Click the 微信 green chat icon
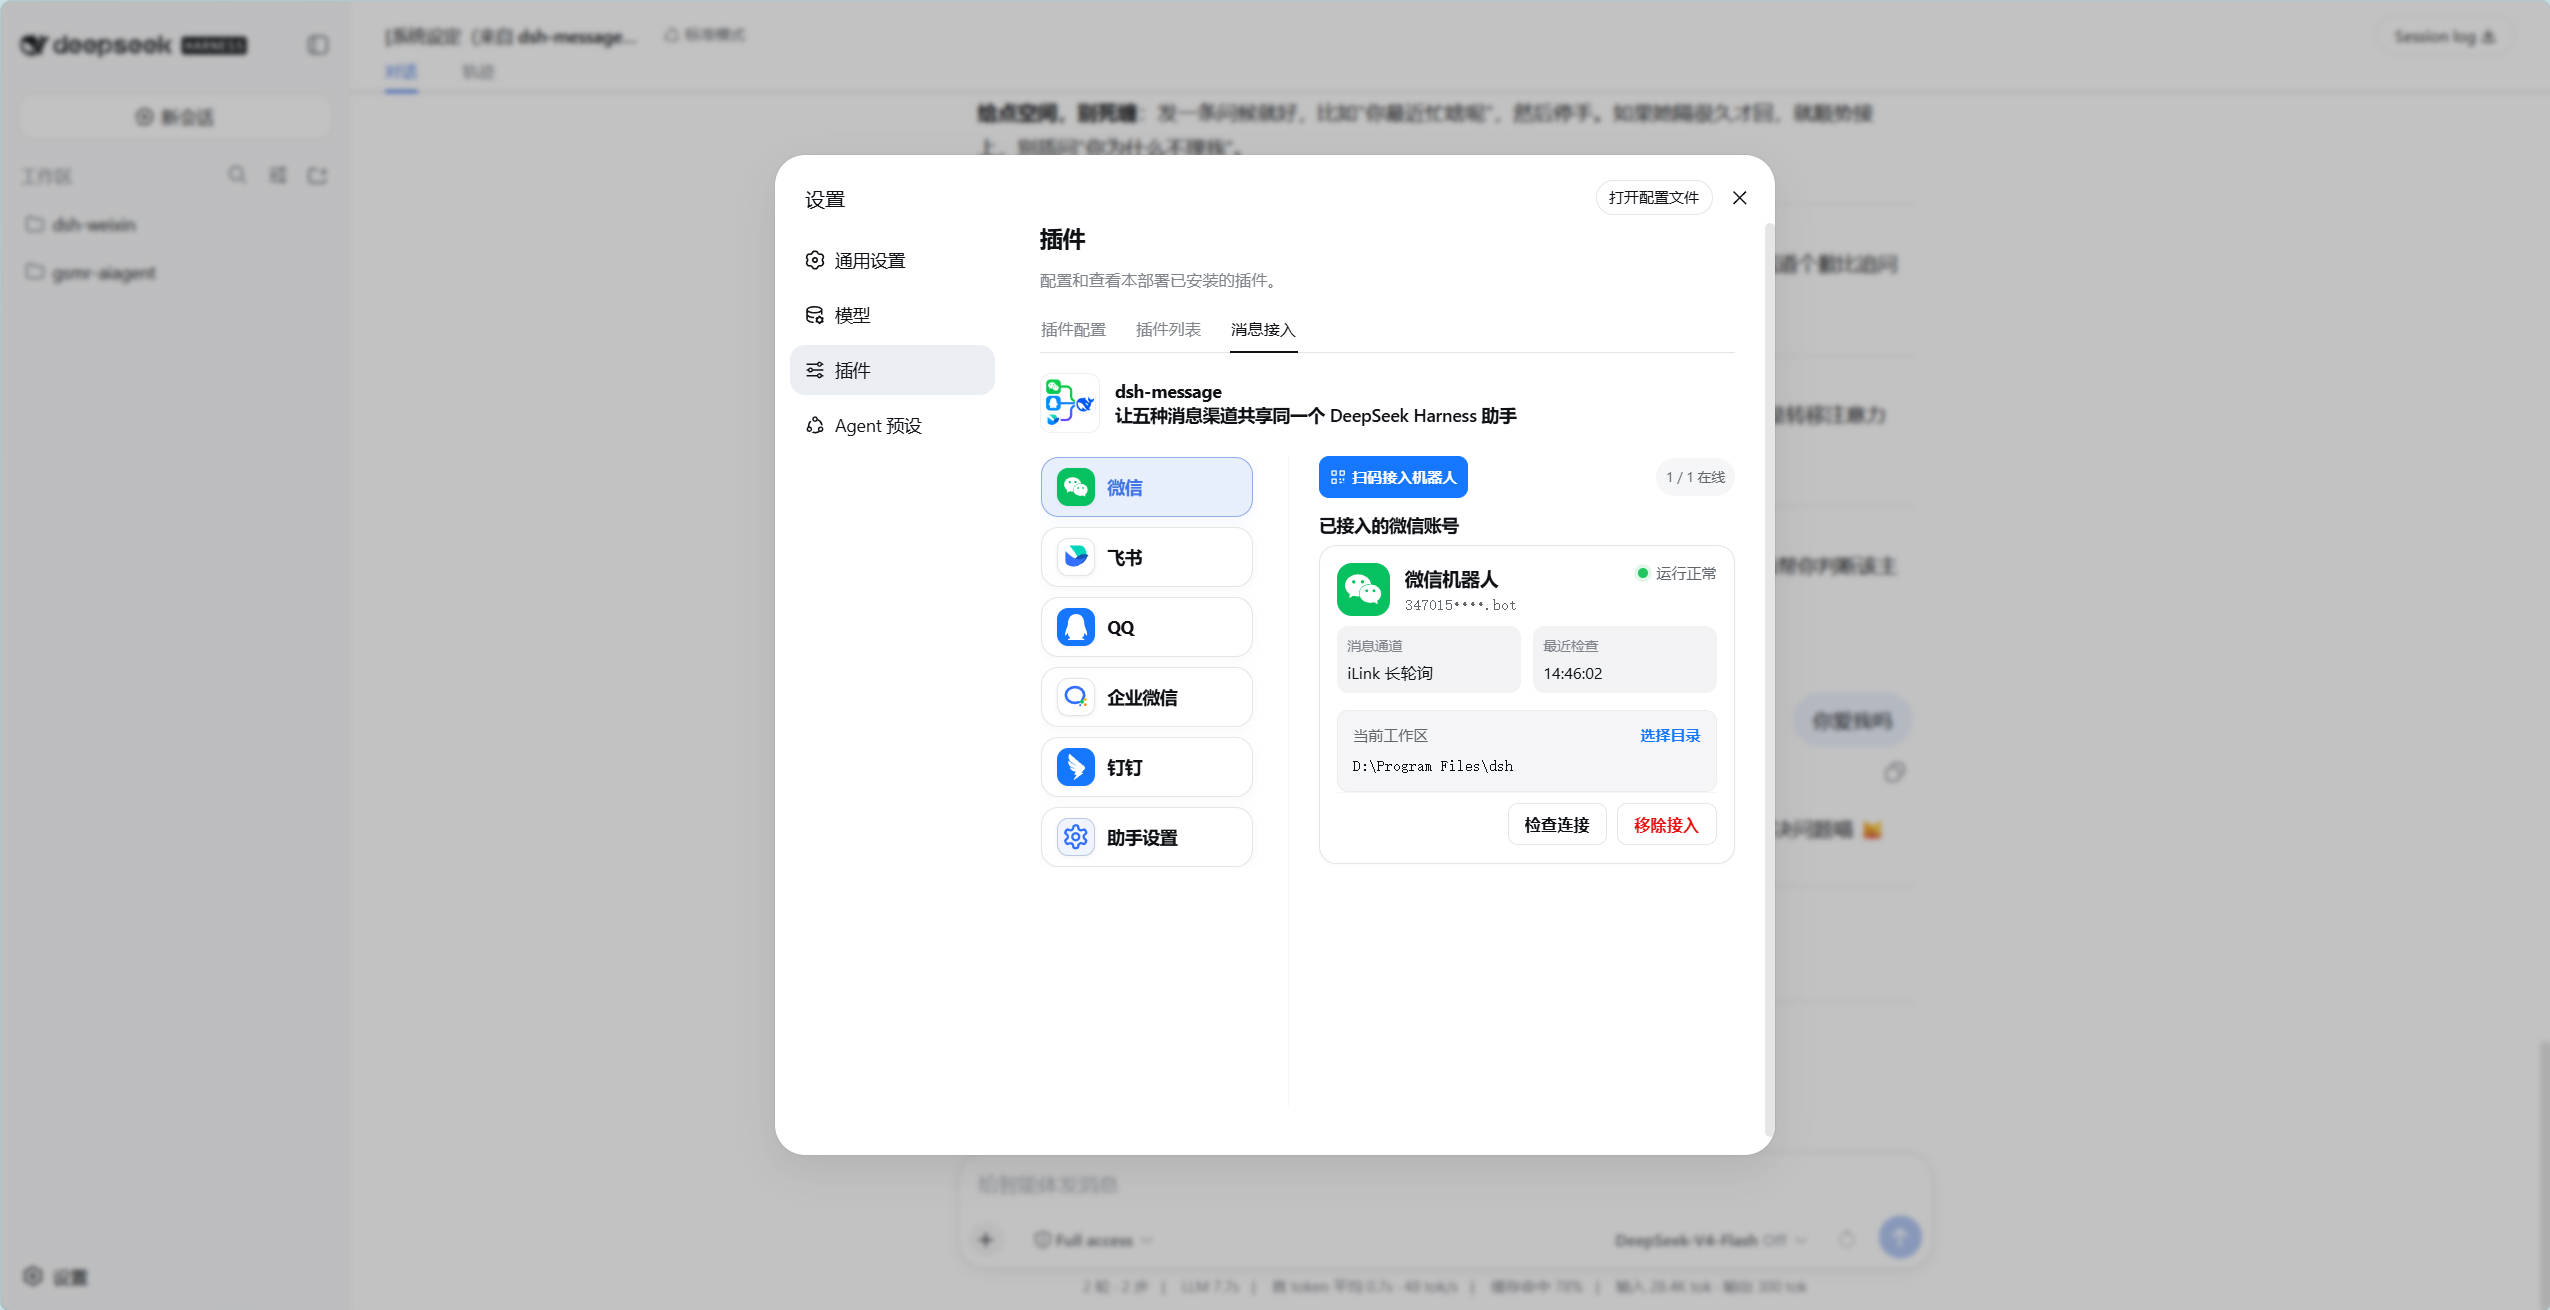This screenshot has width=2550, height=1310. click(x=1076, y=487)
